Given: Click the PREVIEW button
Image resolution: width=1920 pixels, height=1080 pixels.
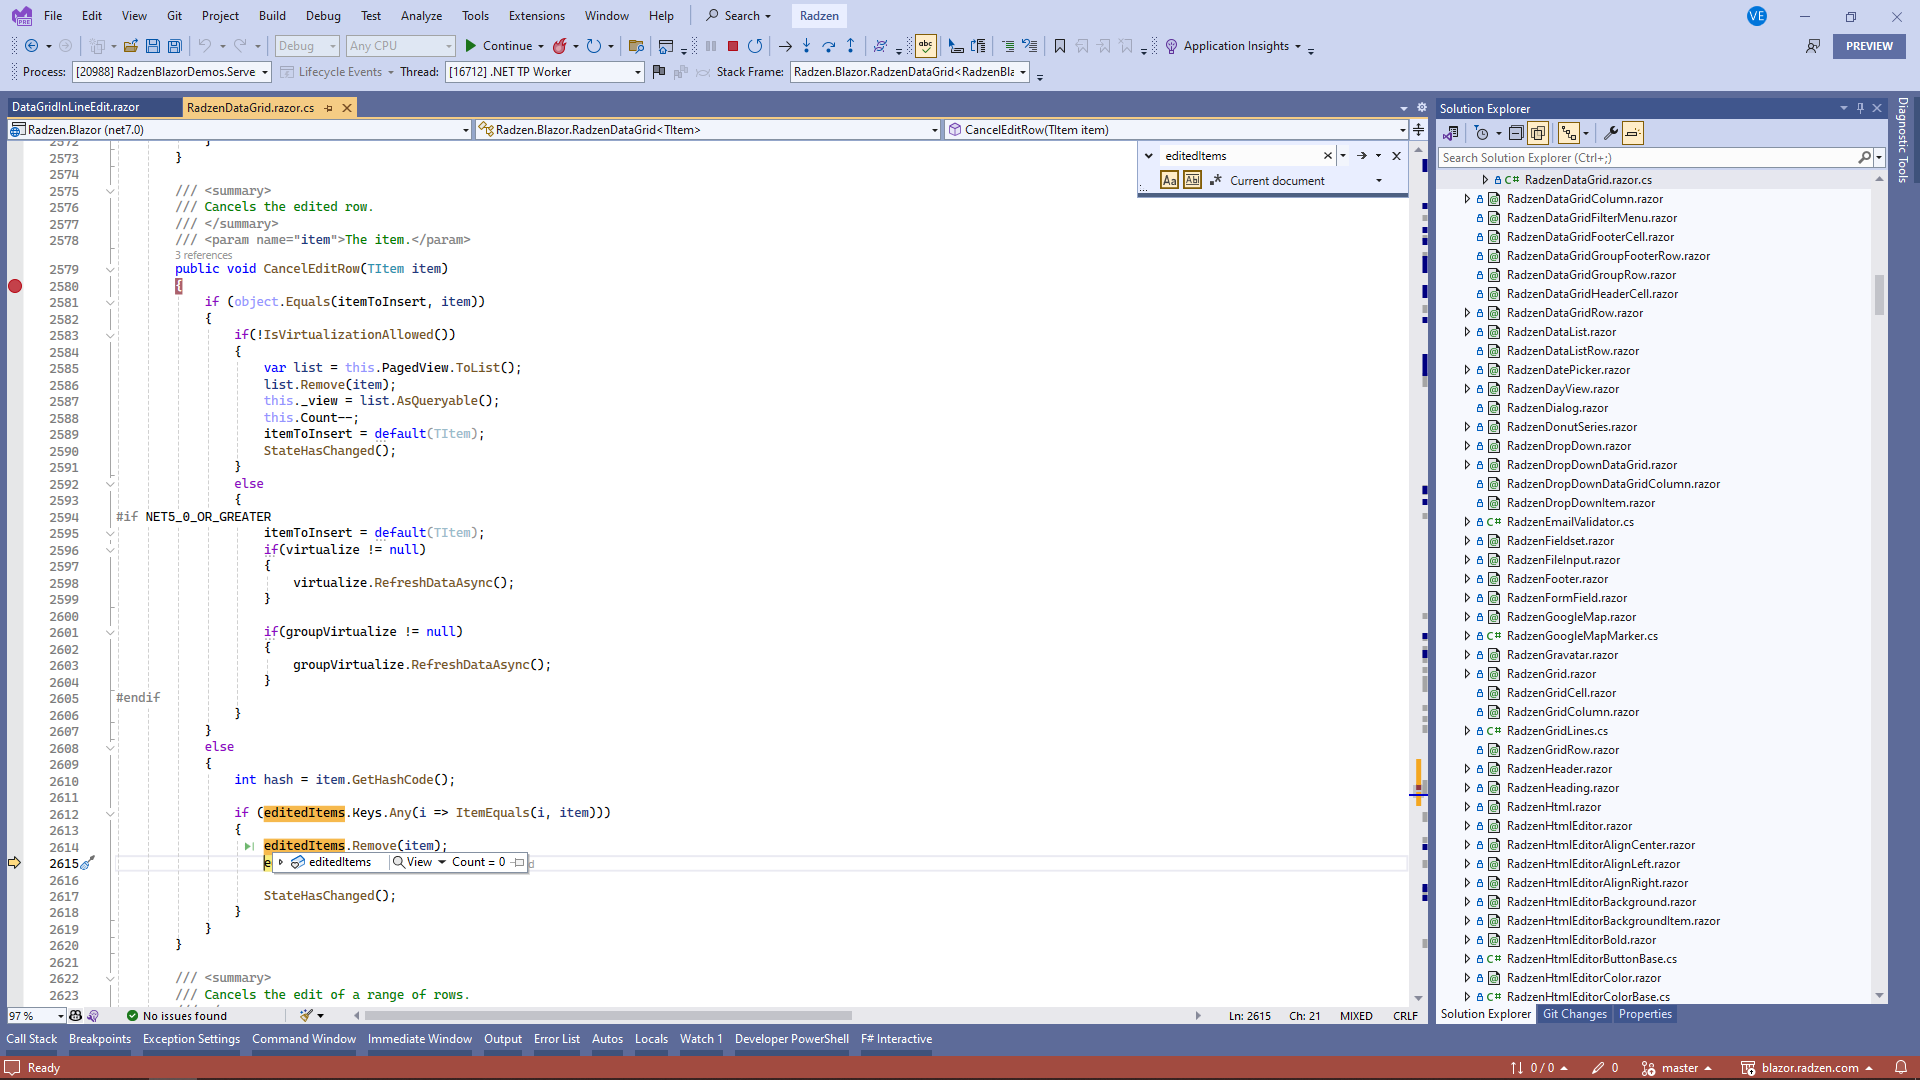Looking at the screenshot, I should pyautogui.click(x=1869, y=46).
